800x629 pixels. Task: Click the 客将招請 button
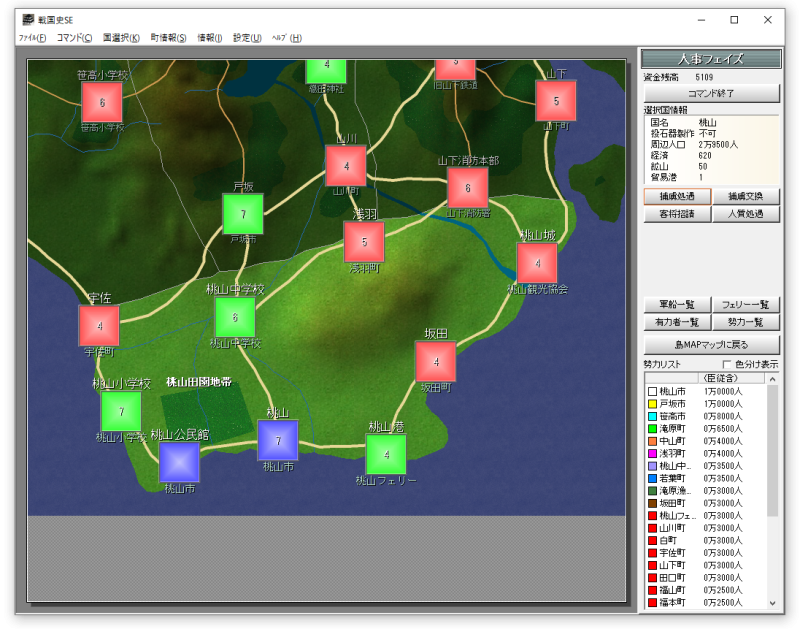pos(677,214)
